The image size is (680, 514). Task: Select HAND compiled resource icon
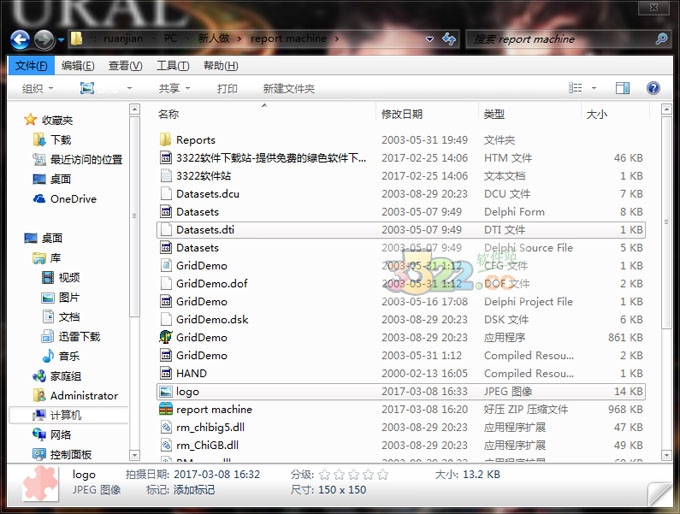click(x=166, y=373)
